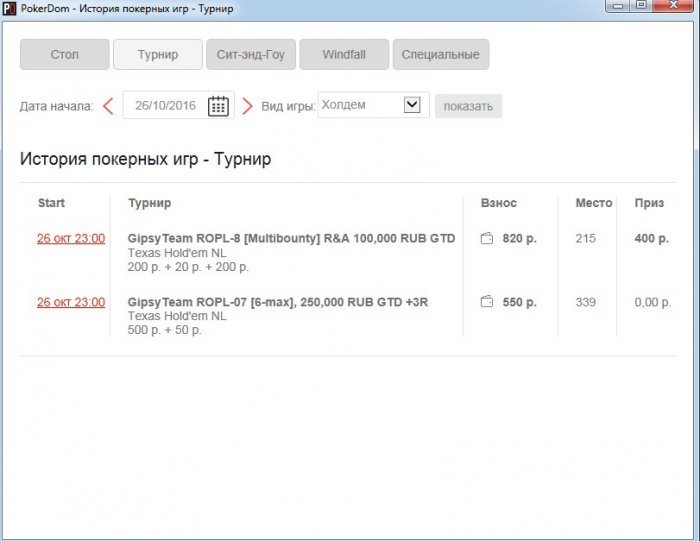Click the 550 р. buy-in value
The image size is (700, 541).
click(x=519, y=302)
